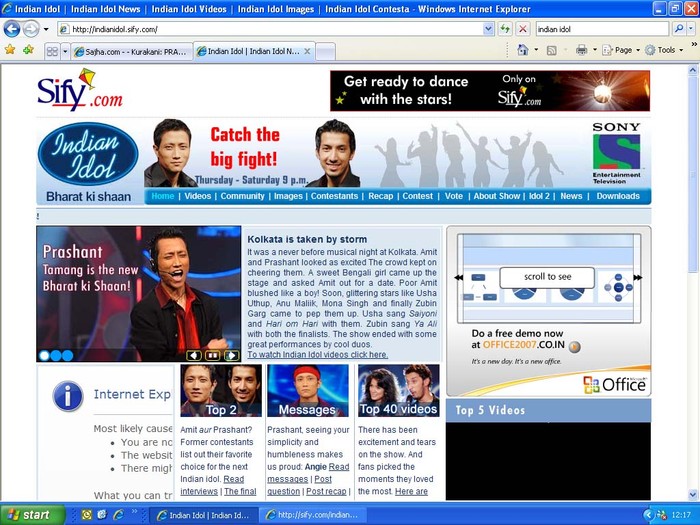
Task: Click the search magnifier icon
Action: (x=678, y=29)
